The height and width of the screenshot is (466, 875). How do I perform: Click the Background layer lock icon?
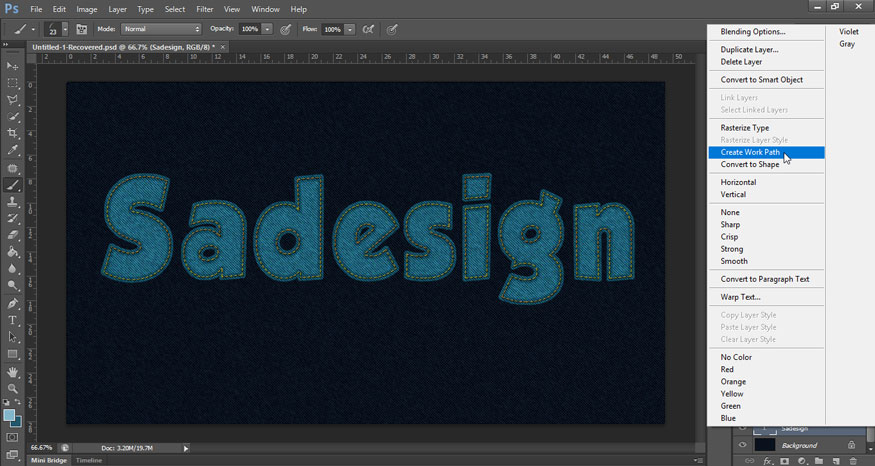(851, 445)
